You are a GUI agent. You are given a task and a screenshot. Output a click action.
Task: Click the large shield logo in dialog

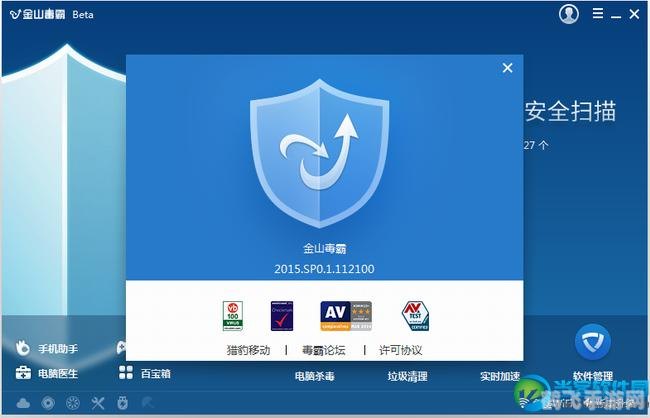[x=320, y=153]
